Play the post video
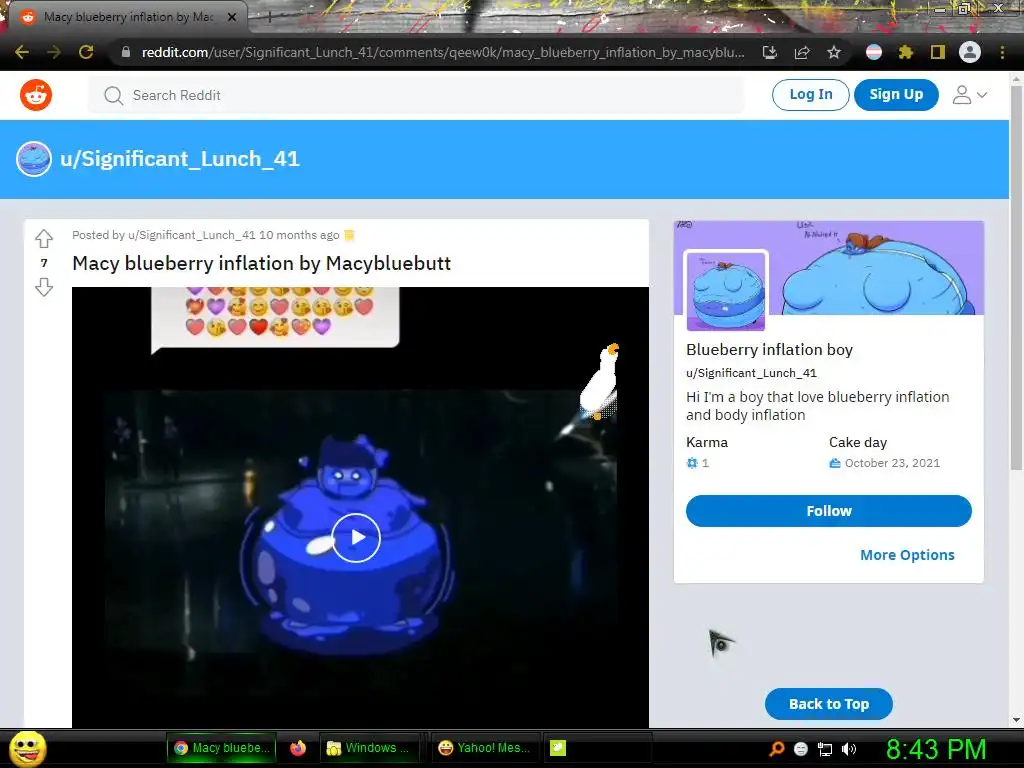Viewport: 1024px width, 768px height. pos(356,537)
